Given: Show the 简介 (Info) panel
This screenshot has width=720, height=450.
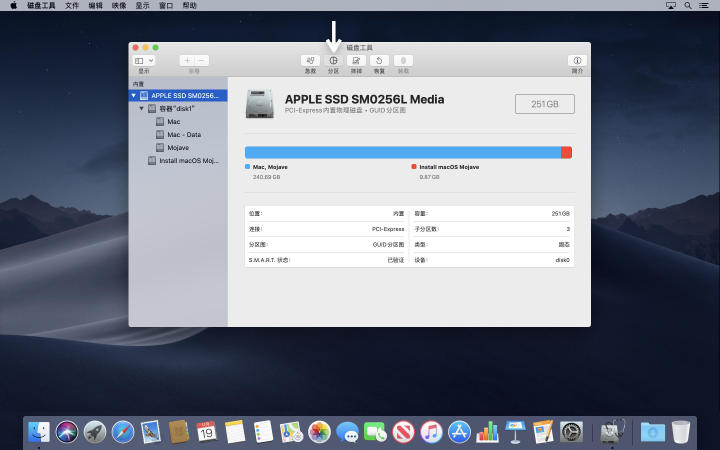Looking at the screenshot, I should tap(577, 61).
